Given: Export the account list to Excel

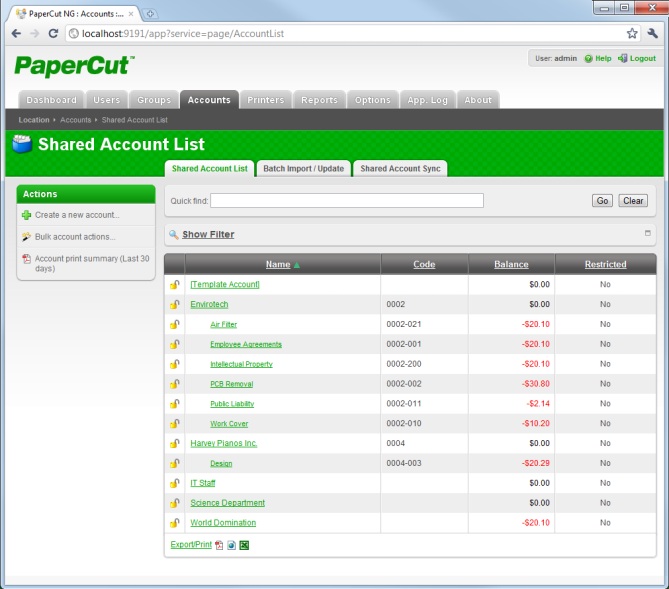Looking at the screenshot, I should pyautogui.click(x=243, y=545).
